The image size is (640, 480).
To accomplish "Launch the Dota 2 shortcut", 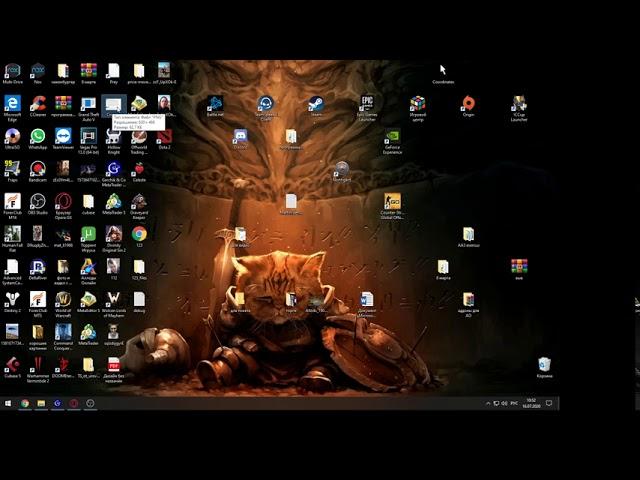I will pyautogui.click(x=164, y=137).
